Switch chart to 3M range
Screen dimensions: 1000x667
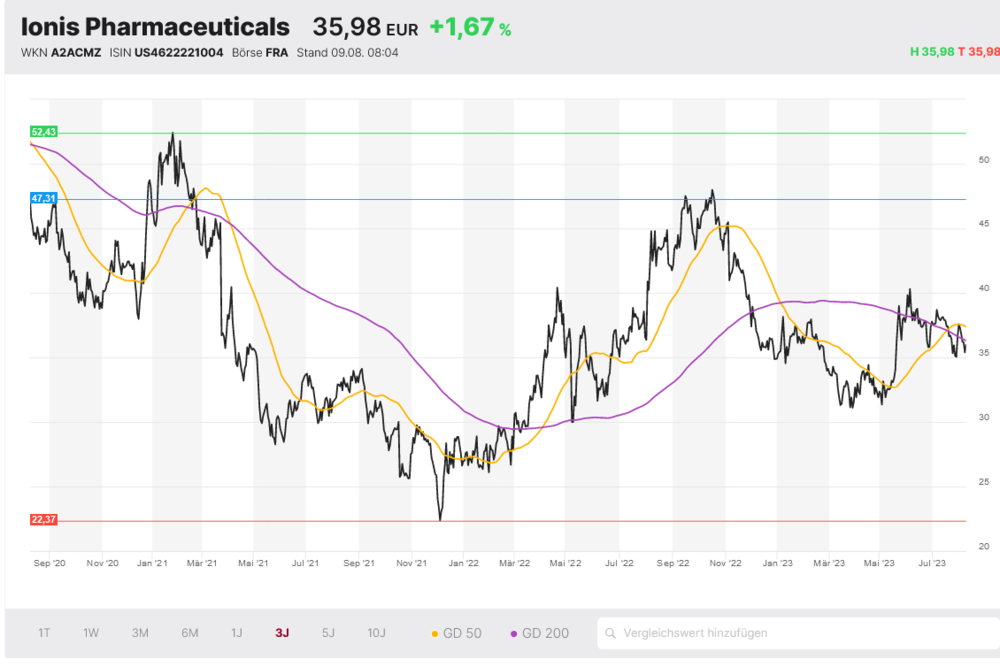pos(140,633)
